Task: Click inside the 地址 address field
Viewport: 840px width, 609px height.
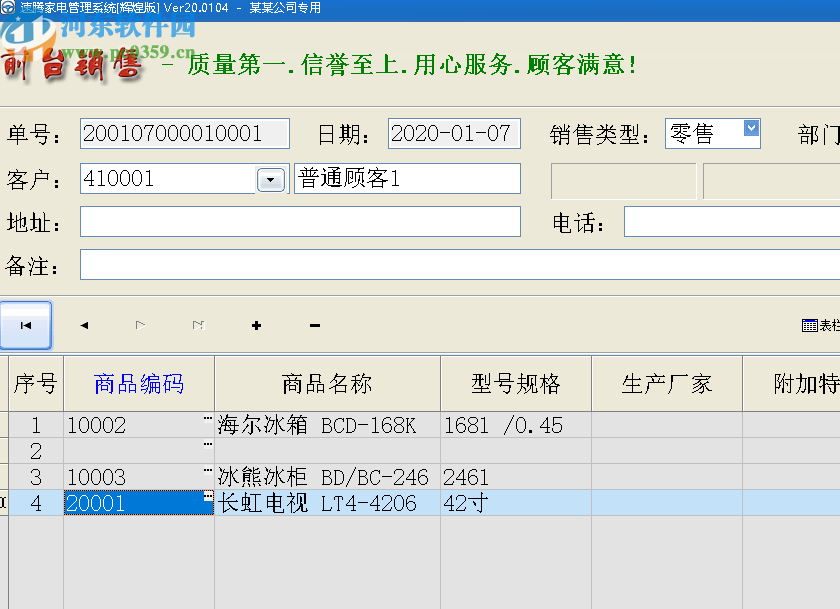Action: click(x=299, y=221)
